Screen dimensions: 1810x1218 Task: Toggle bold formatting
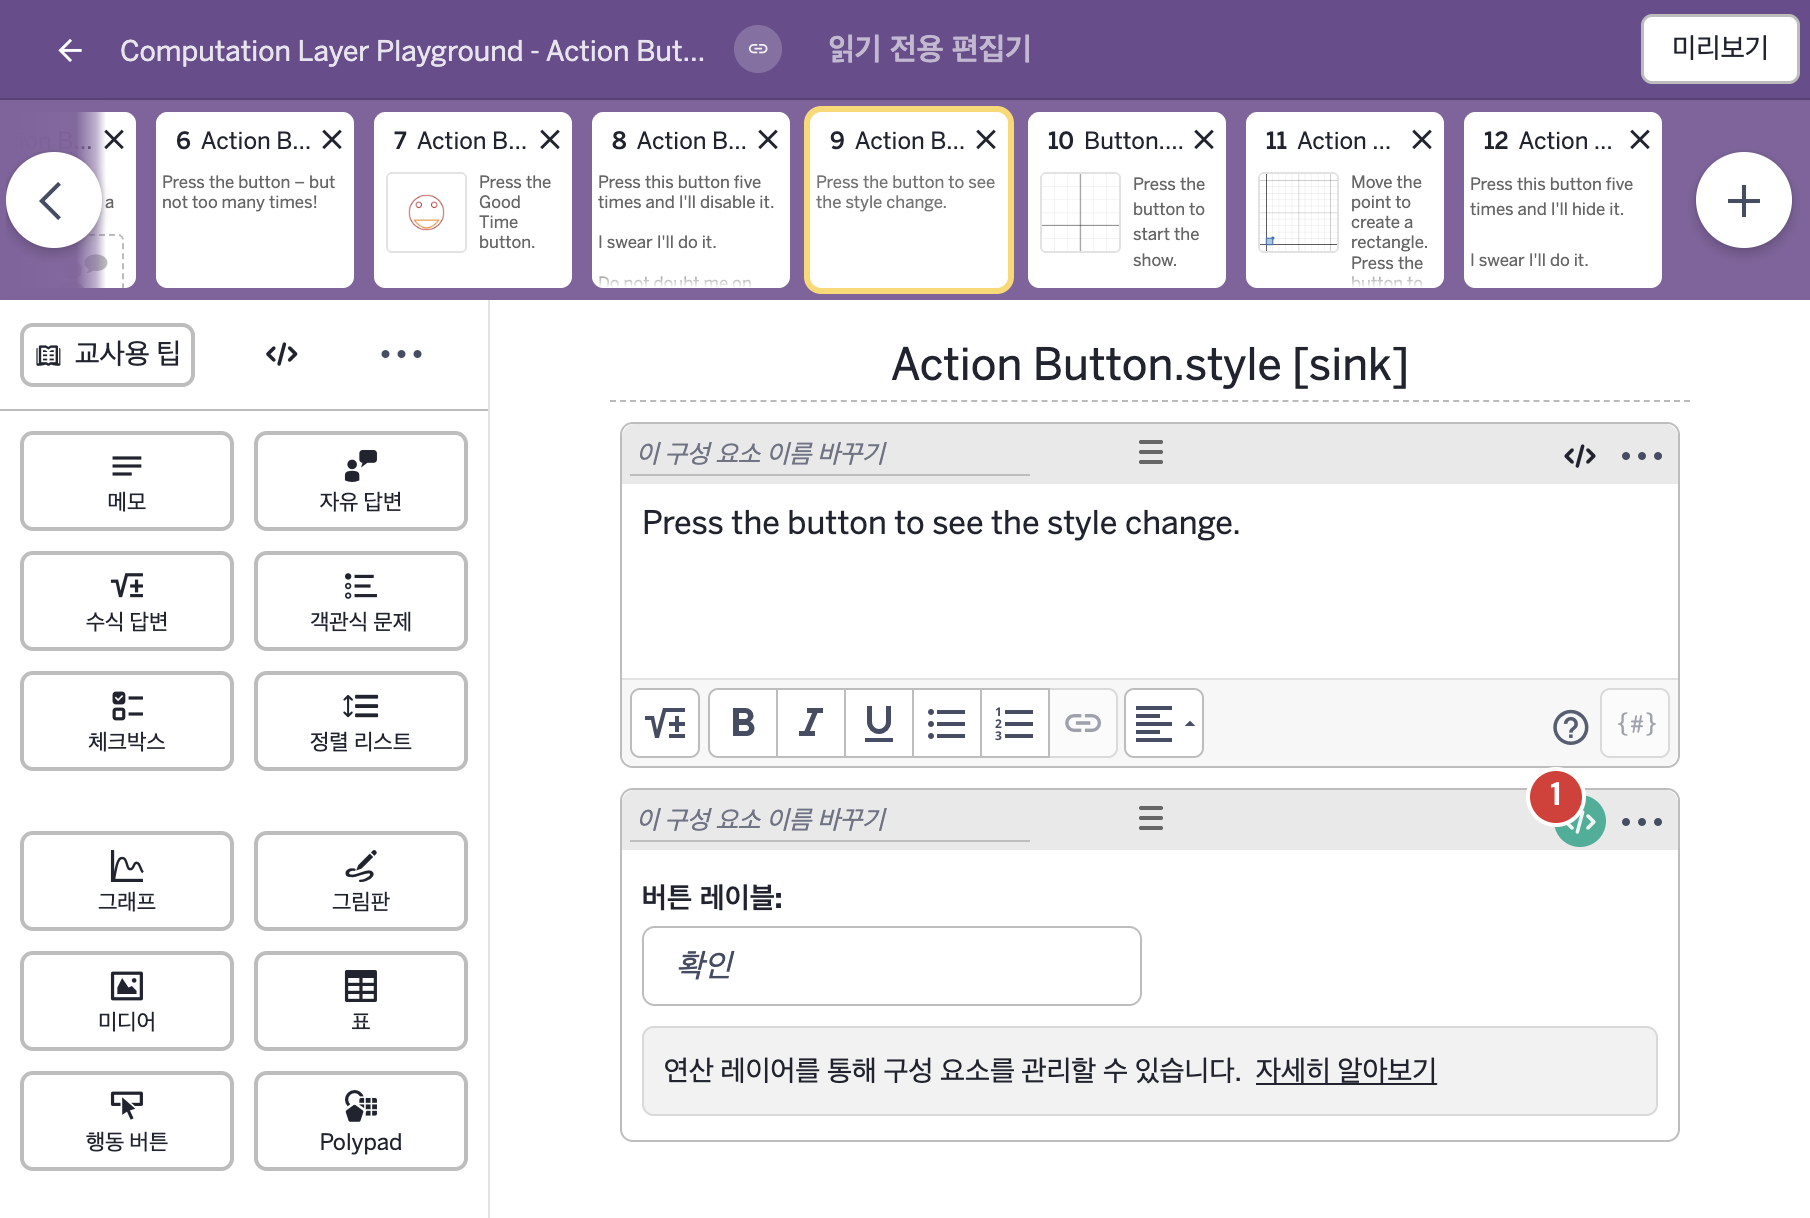click(743, 723)
